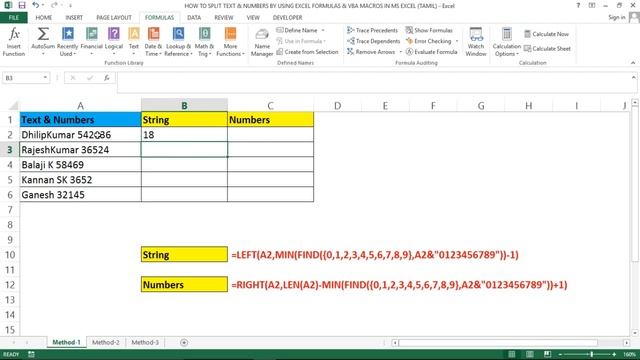Zoom in with the plus button

pyautogui.click(x=614, y=354)
